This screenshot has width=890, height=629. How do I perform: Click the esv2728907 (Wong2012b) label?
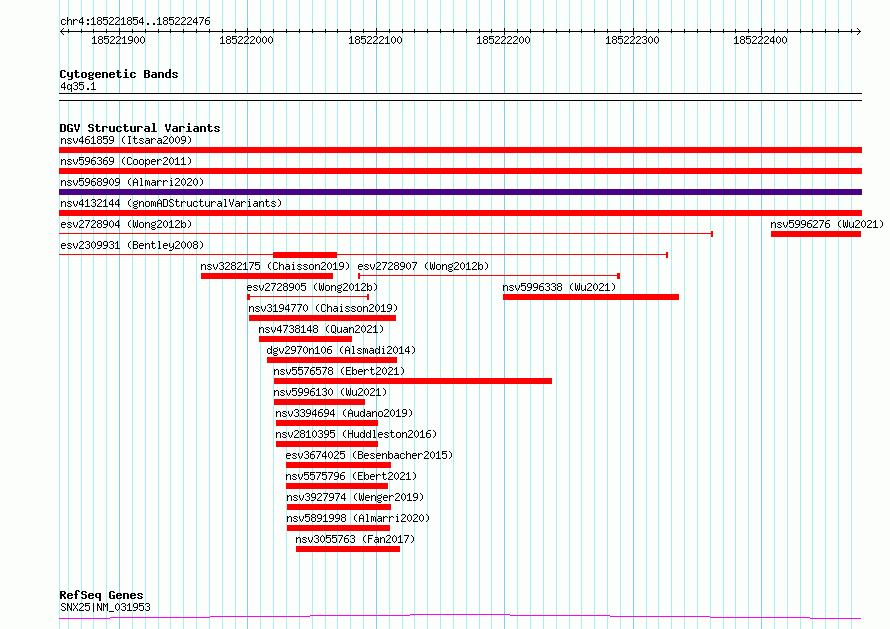tap(423, 266)
